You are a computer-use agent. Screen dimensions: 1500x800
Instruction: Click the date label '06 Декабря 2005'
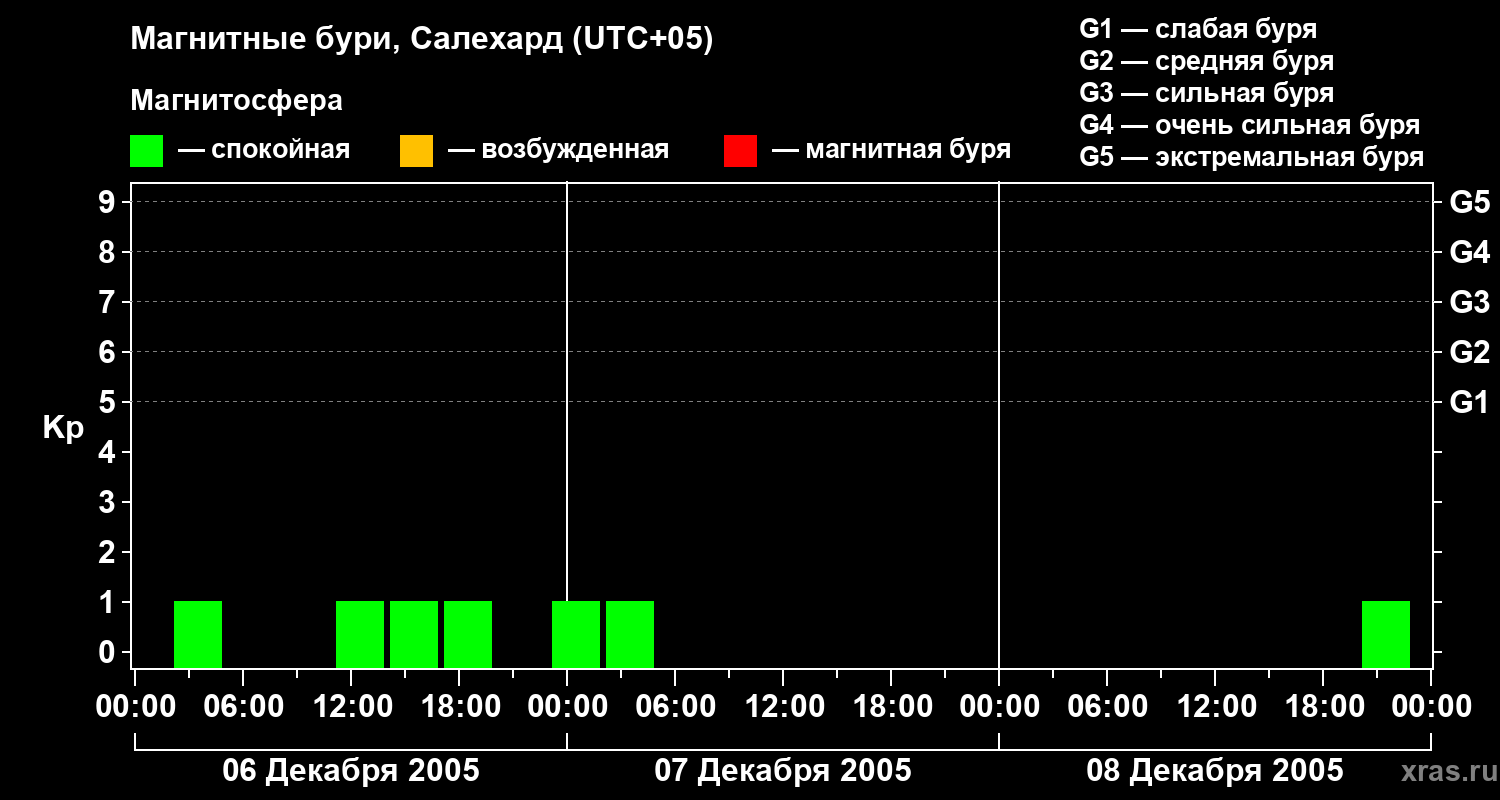(x=351, y=771)
